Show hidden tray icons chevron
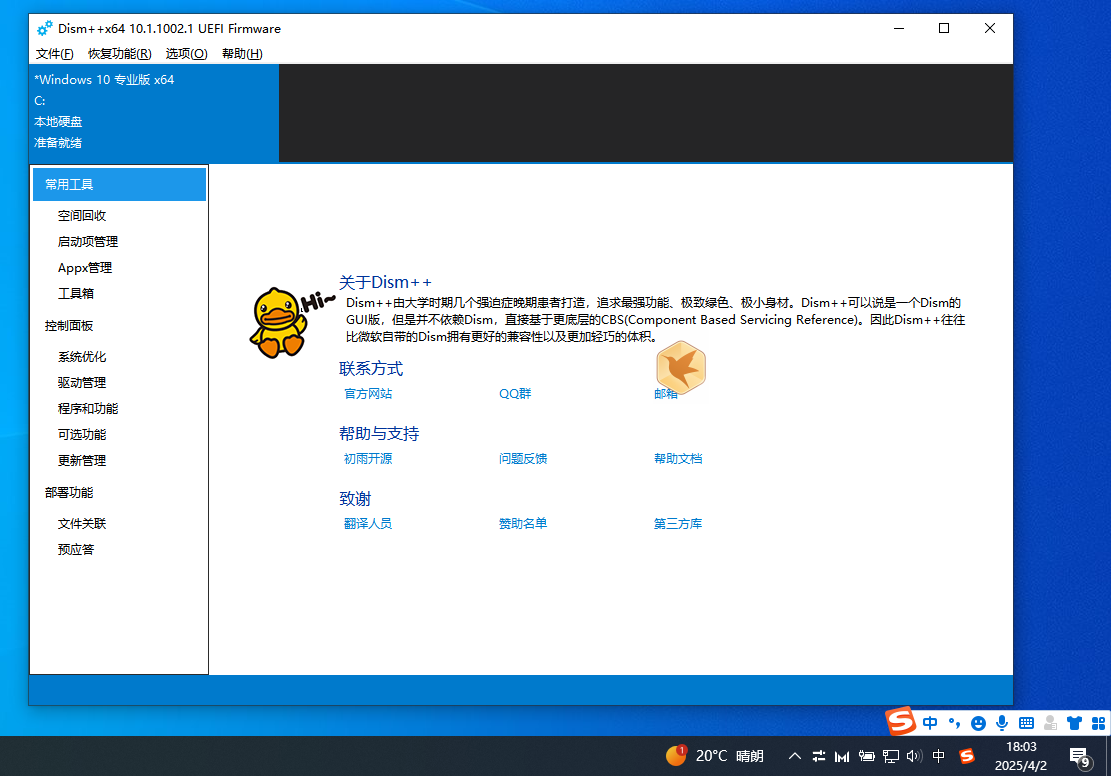Screen dimensions: 1111x776 [x=795, y=756]
